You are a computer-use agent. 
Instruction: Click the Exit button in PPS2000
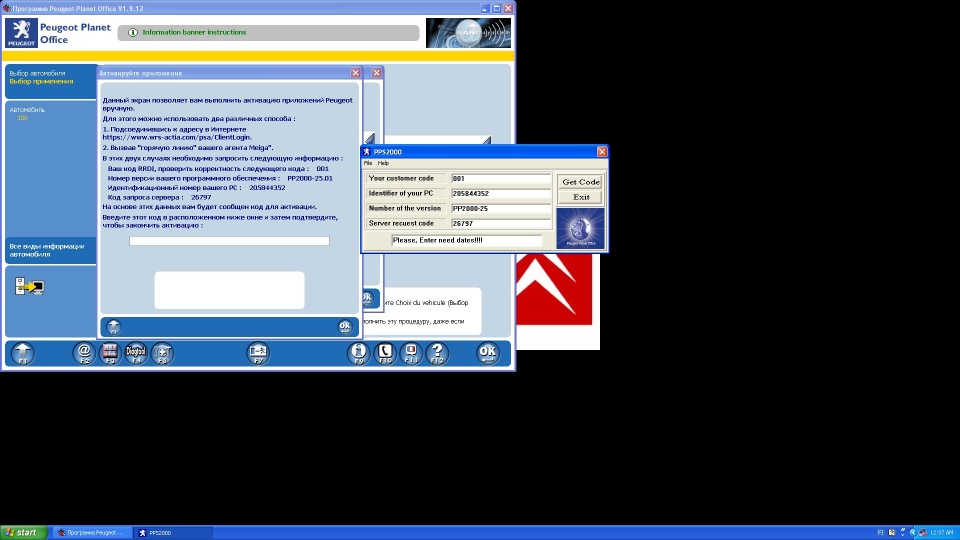(580, 197)
